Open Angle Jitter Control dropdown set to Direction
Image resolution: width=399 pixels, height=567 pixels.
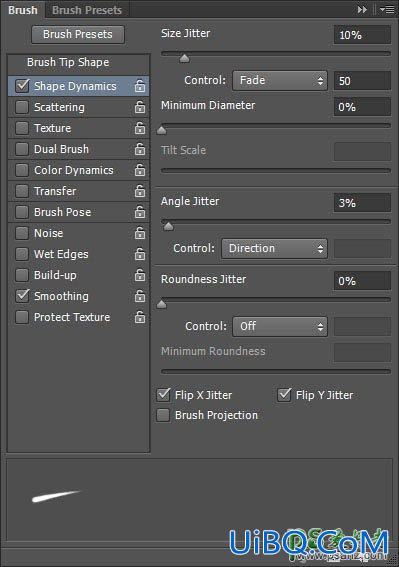[274, 248]
